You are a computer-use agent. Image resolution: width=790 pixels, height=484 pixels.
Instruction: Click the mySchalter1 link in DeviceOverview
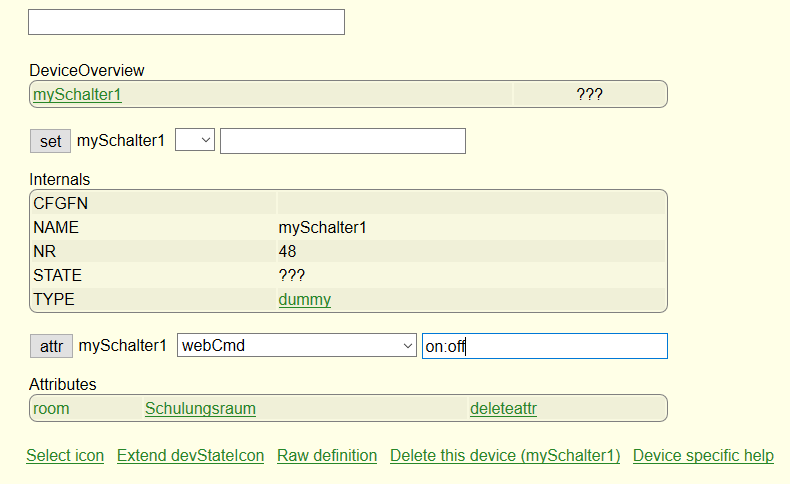point(77,95)
